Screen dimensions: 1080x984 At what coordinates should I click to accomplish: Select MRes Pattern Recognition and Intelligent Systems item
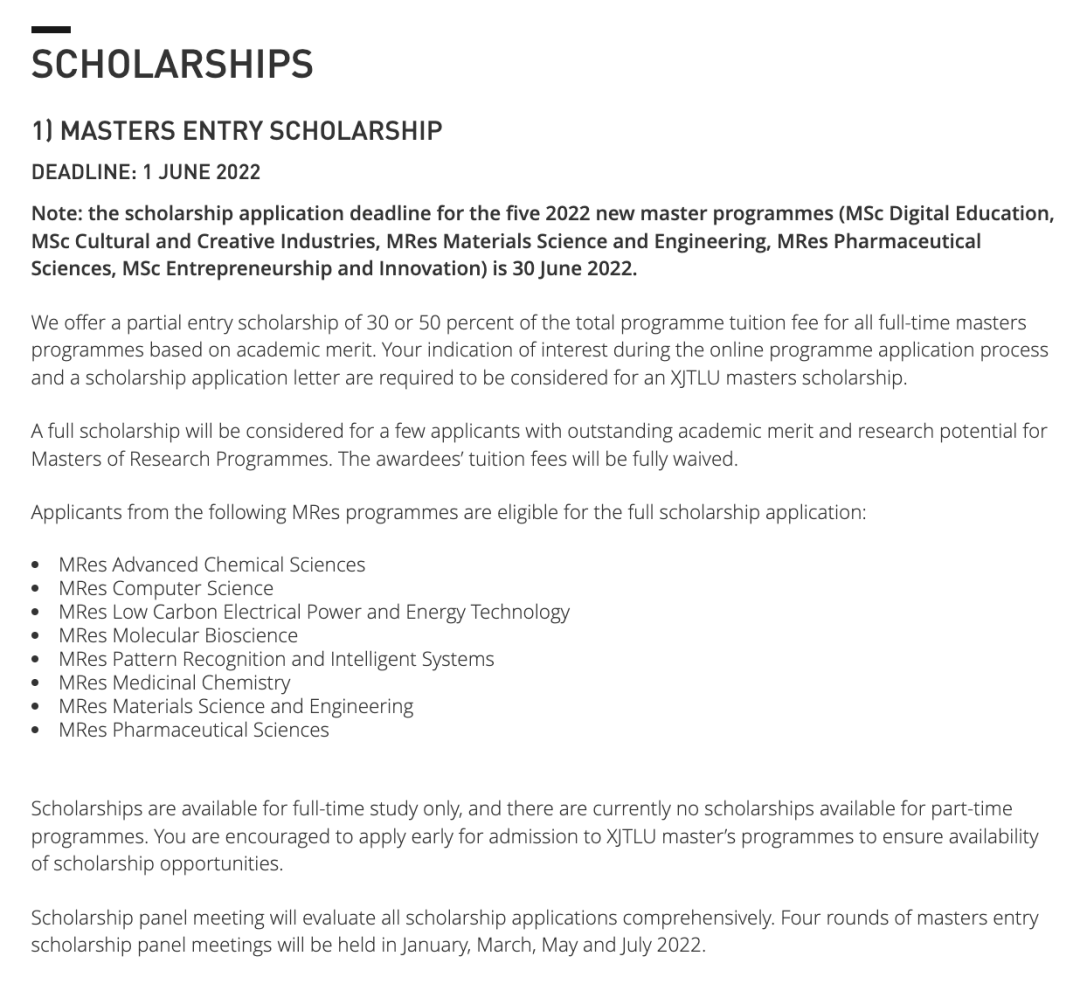(x=276, y=659)
